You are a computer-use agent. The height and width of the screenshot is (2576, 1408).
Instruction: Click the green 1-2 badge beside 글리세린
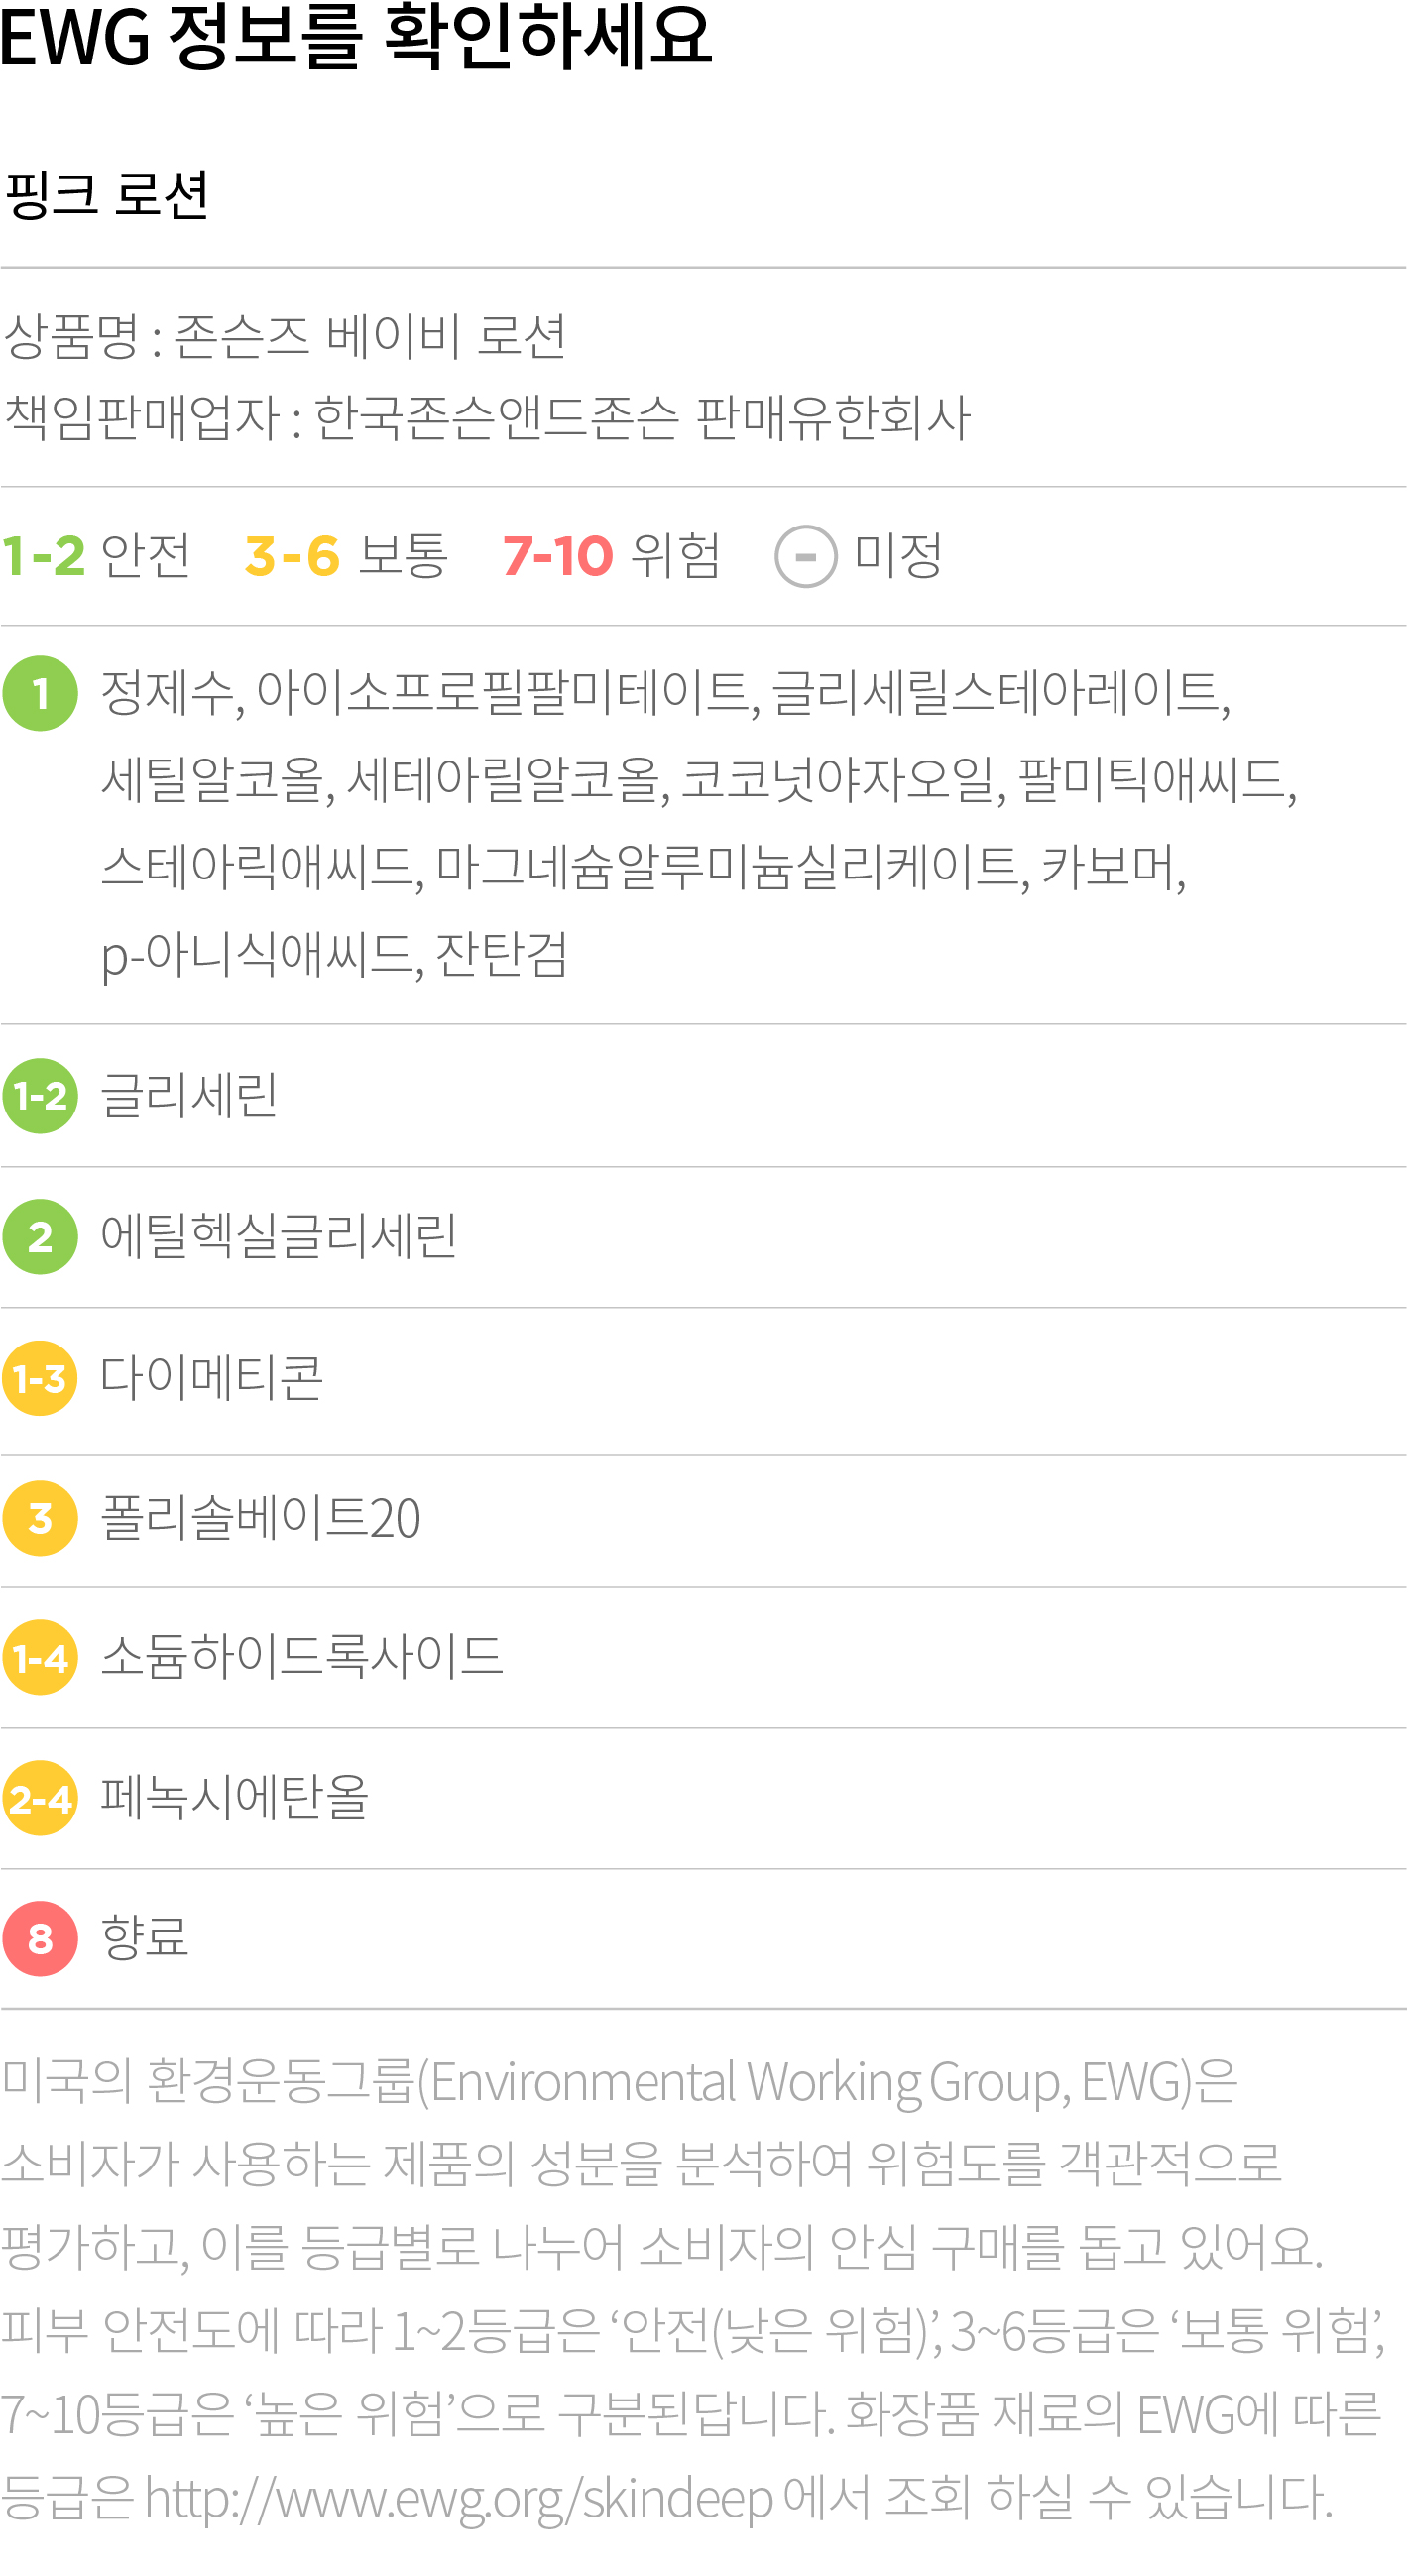point(40,1096)
